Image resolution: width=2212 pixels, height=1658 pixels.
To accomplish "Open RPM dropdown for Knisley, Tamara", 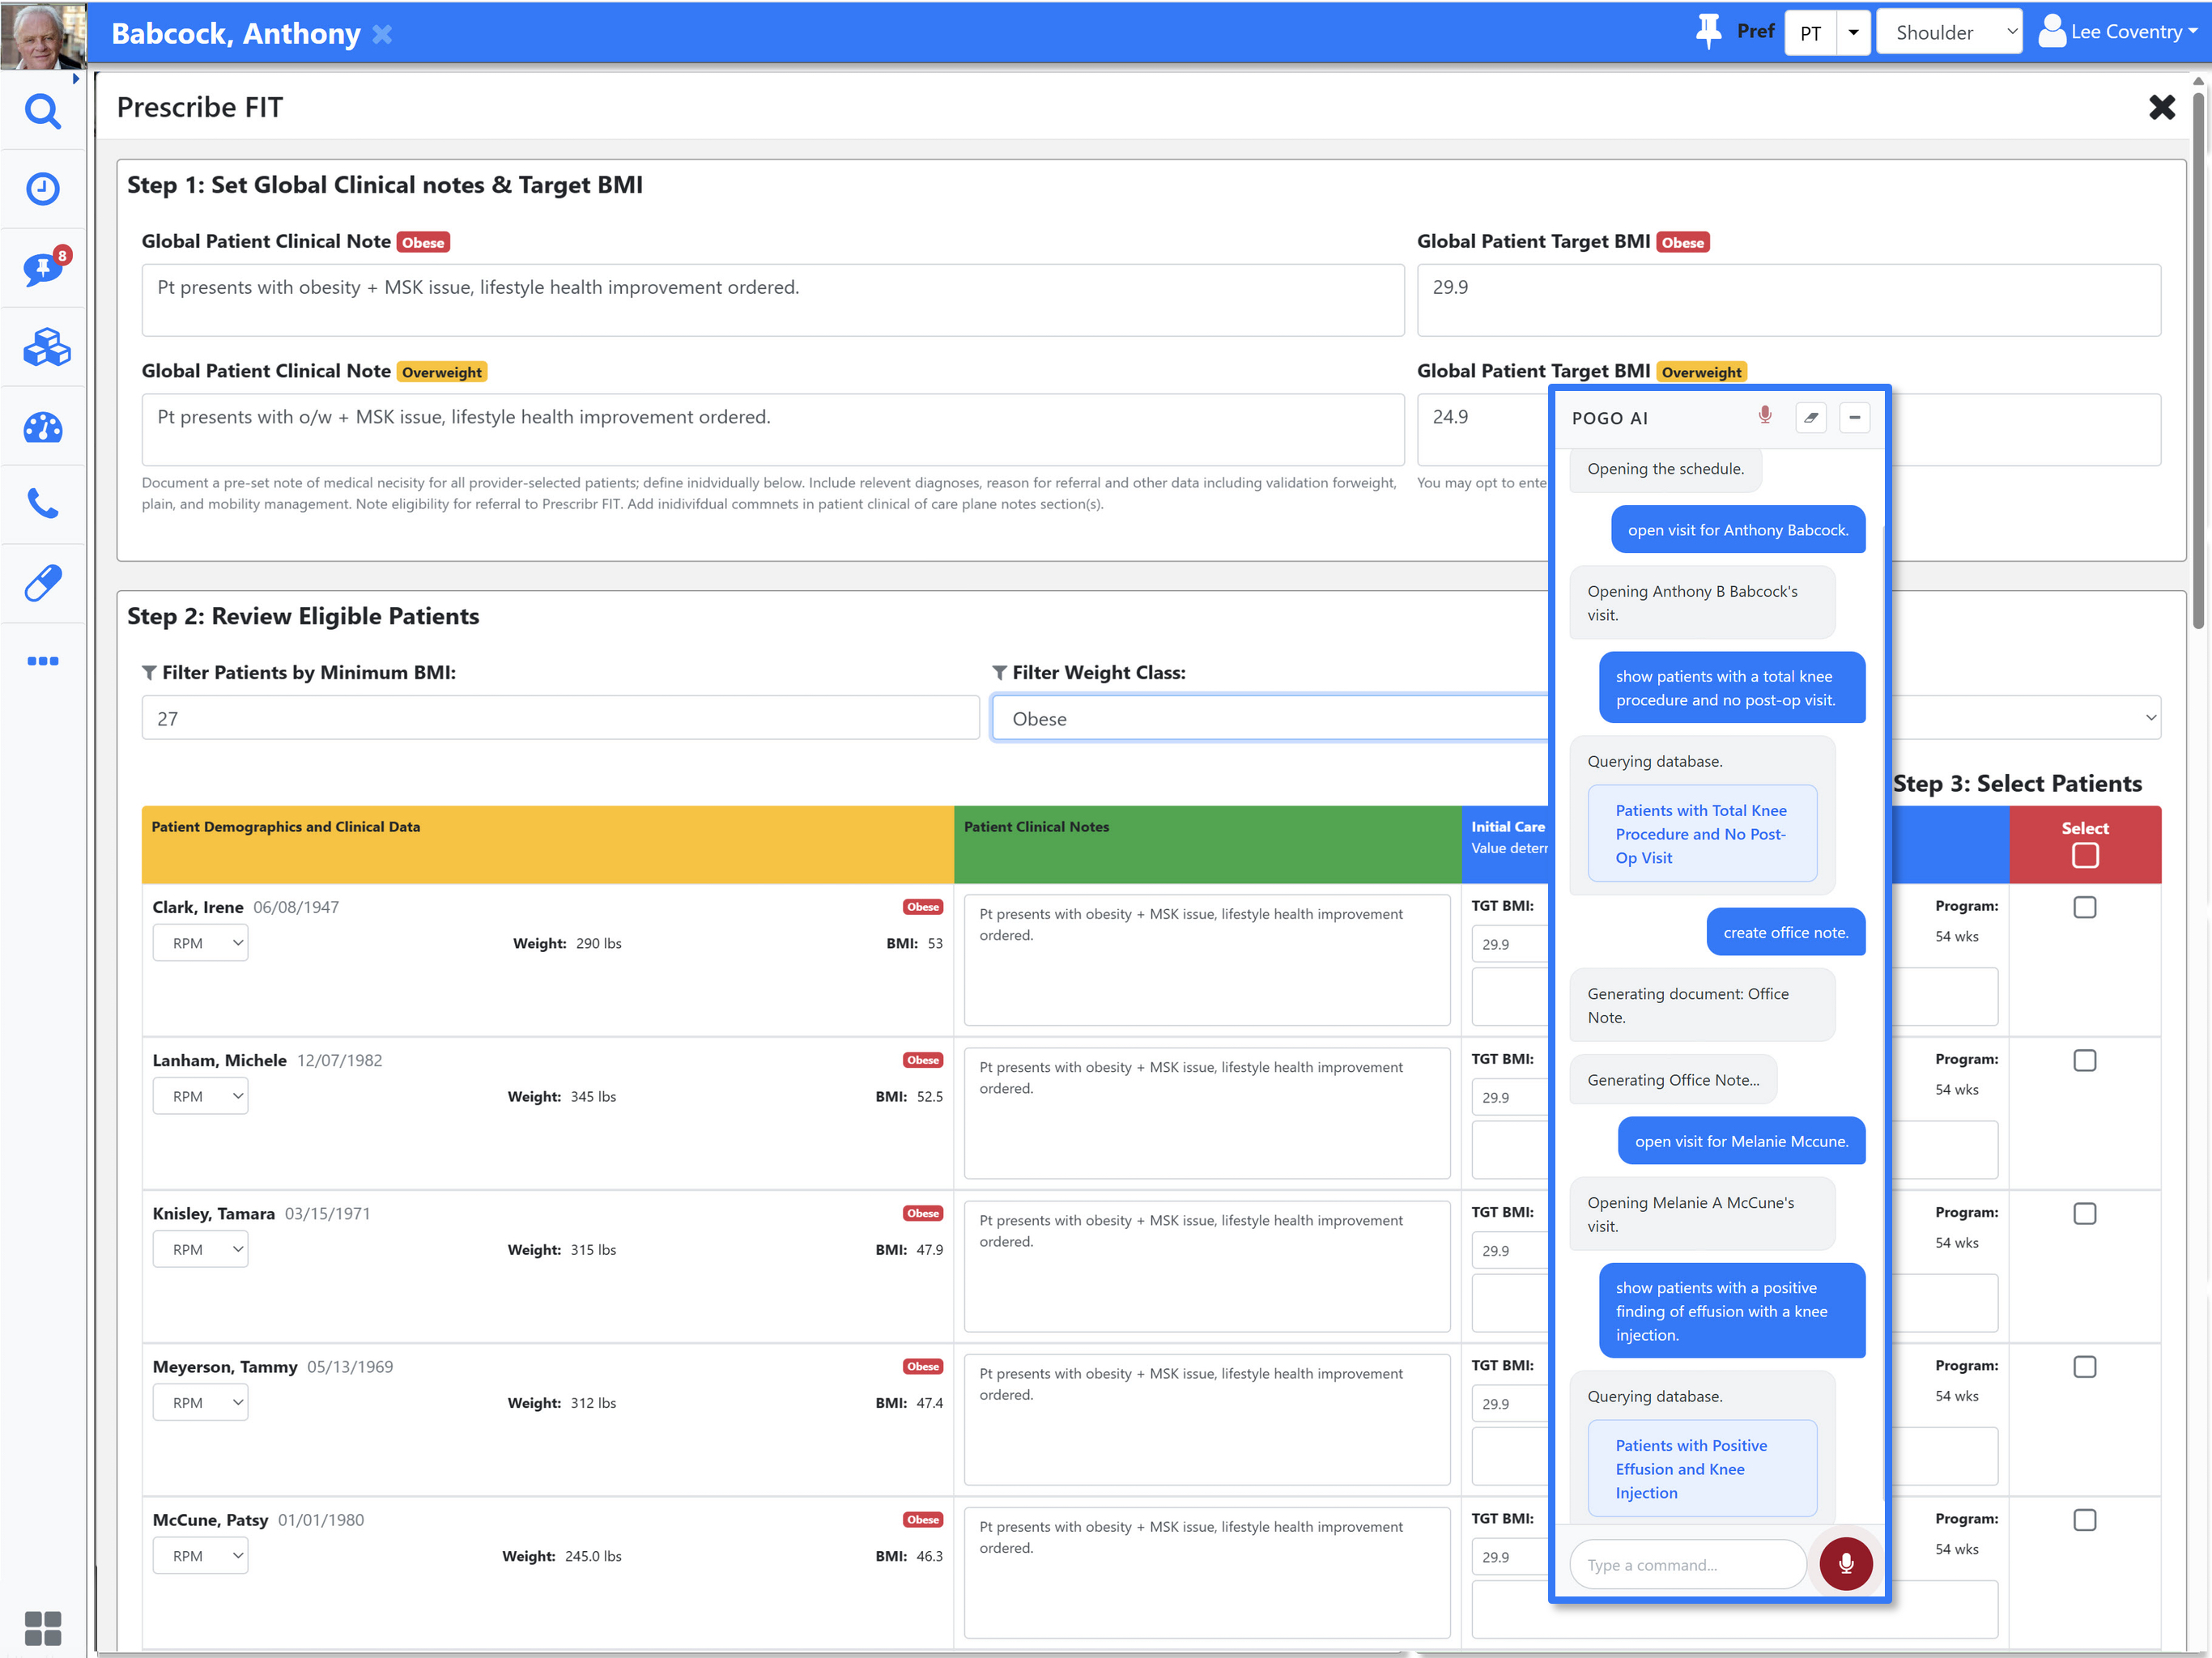I will [x=200, y=1249].
